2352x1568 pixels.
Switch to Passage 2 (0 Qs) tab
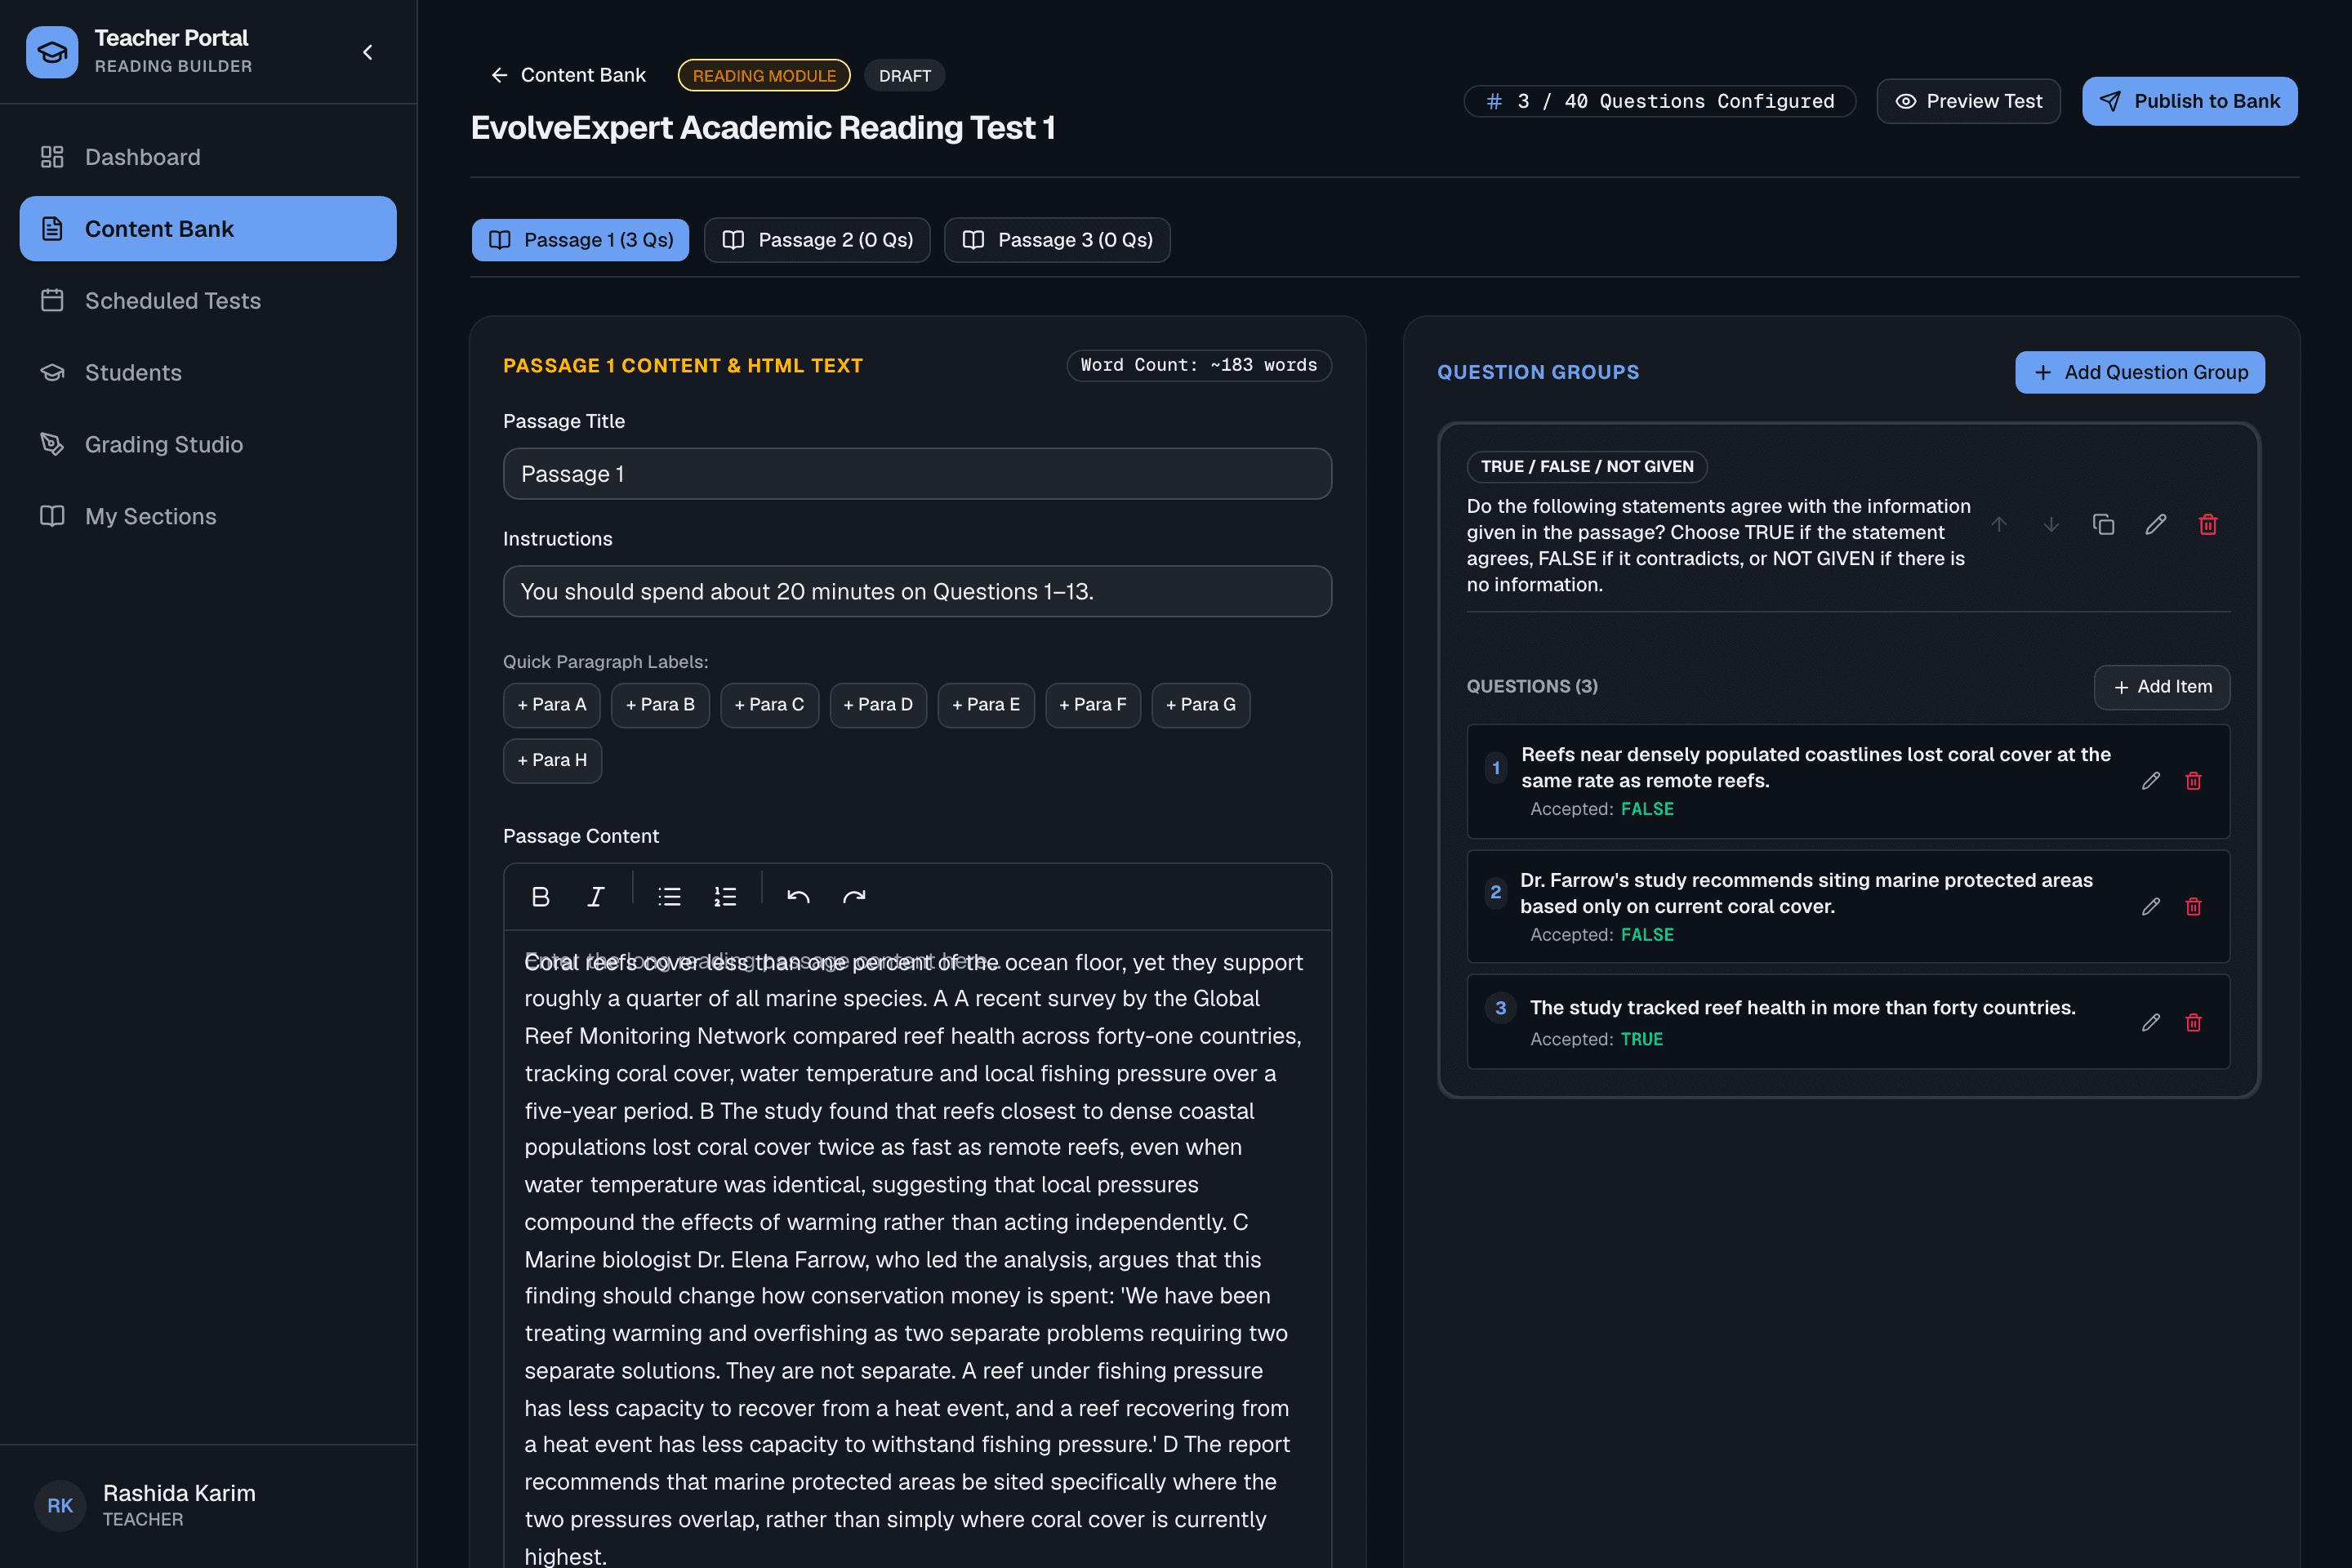tap(817, 240)
